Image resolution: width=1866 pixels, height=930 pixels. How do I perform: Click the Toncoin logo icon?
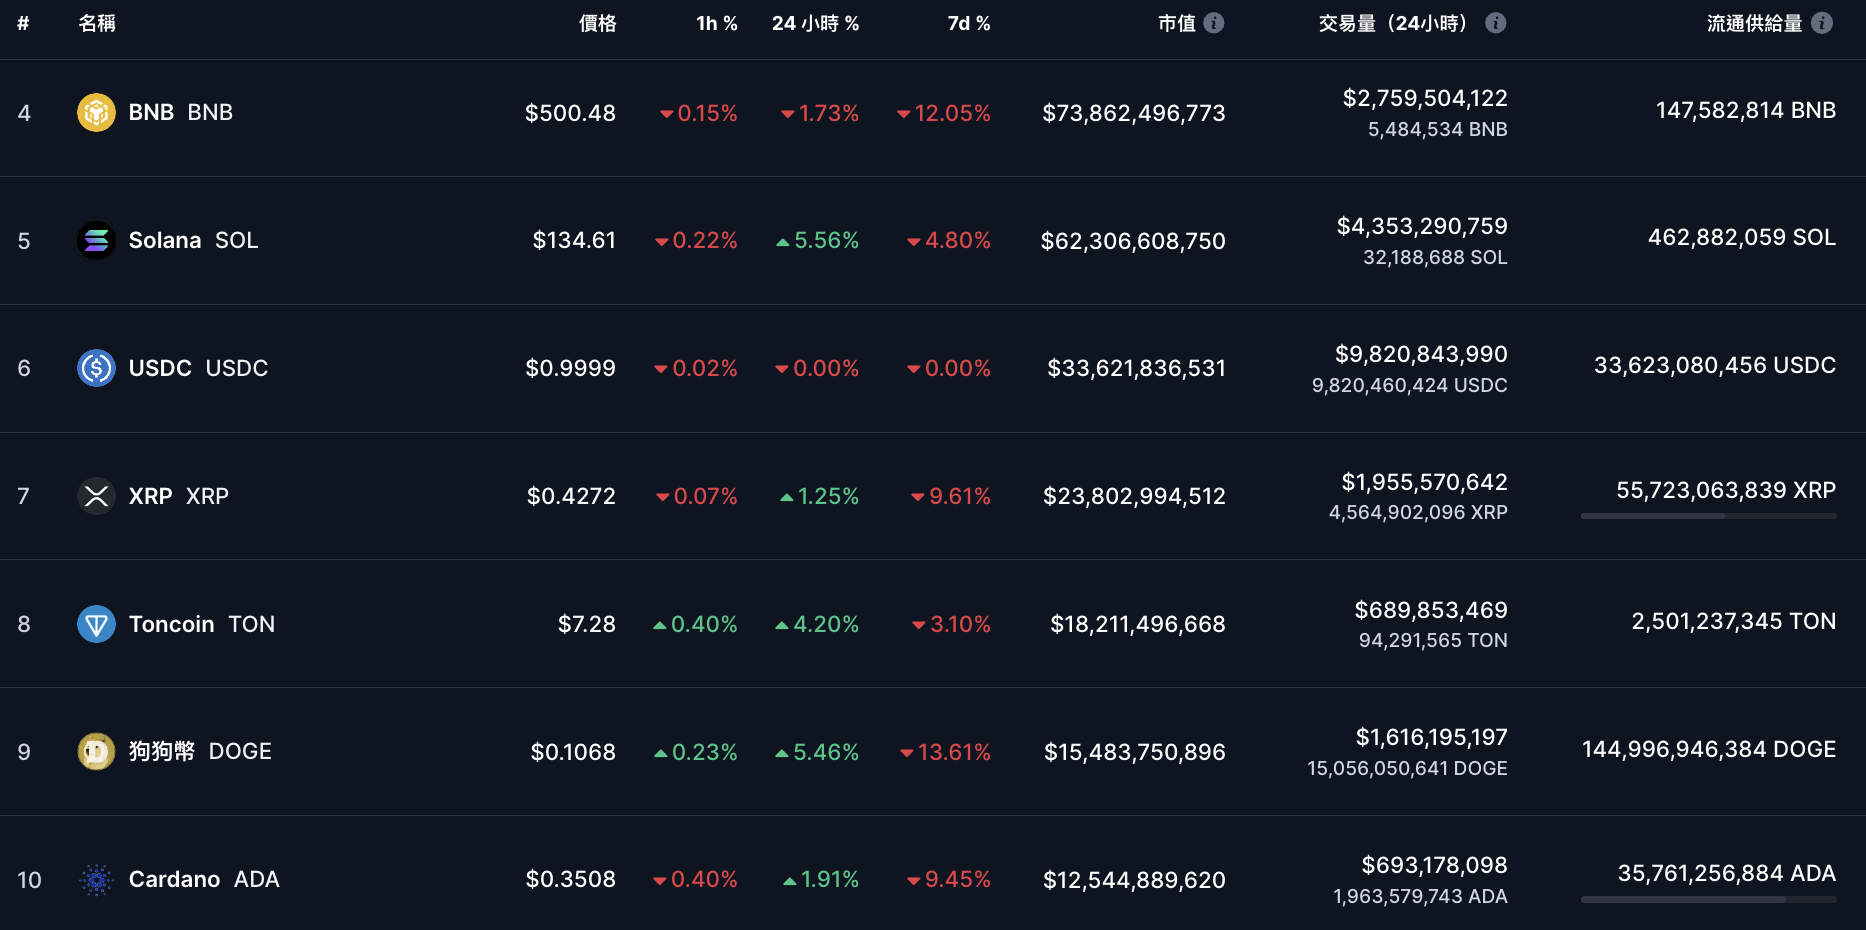96,624
